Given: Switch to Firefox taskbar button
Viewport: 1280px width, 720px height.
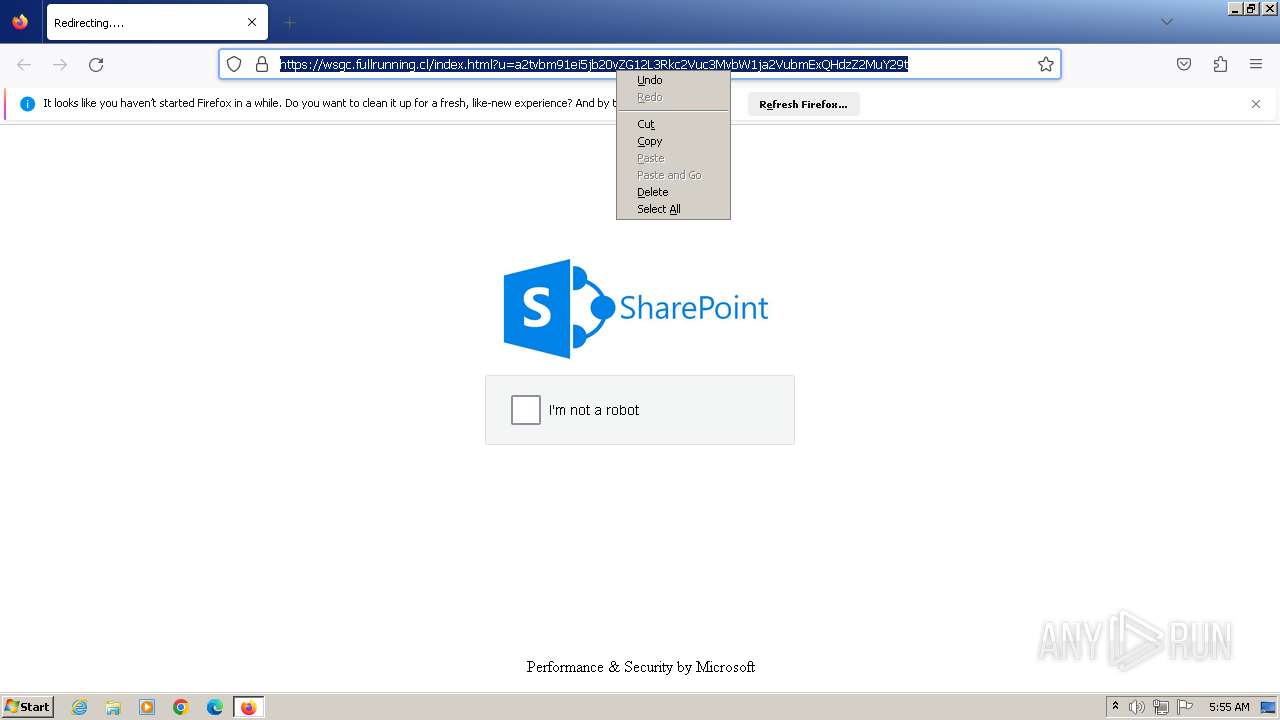Looking at the screenshot, I should (x=248, y=707).
